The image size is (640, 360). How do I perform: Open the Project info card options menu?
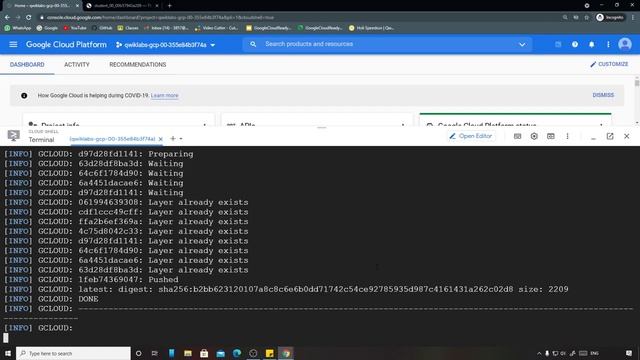(x=204, y=124)
